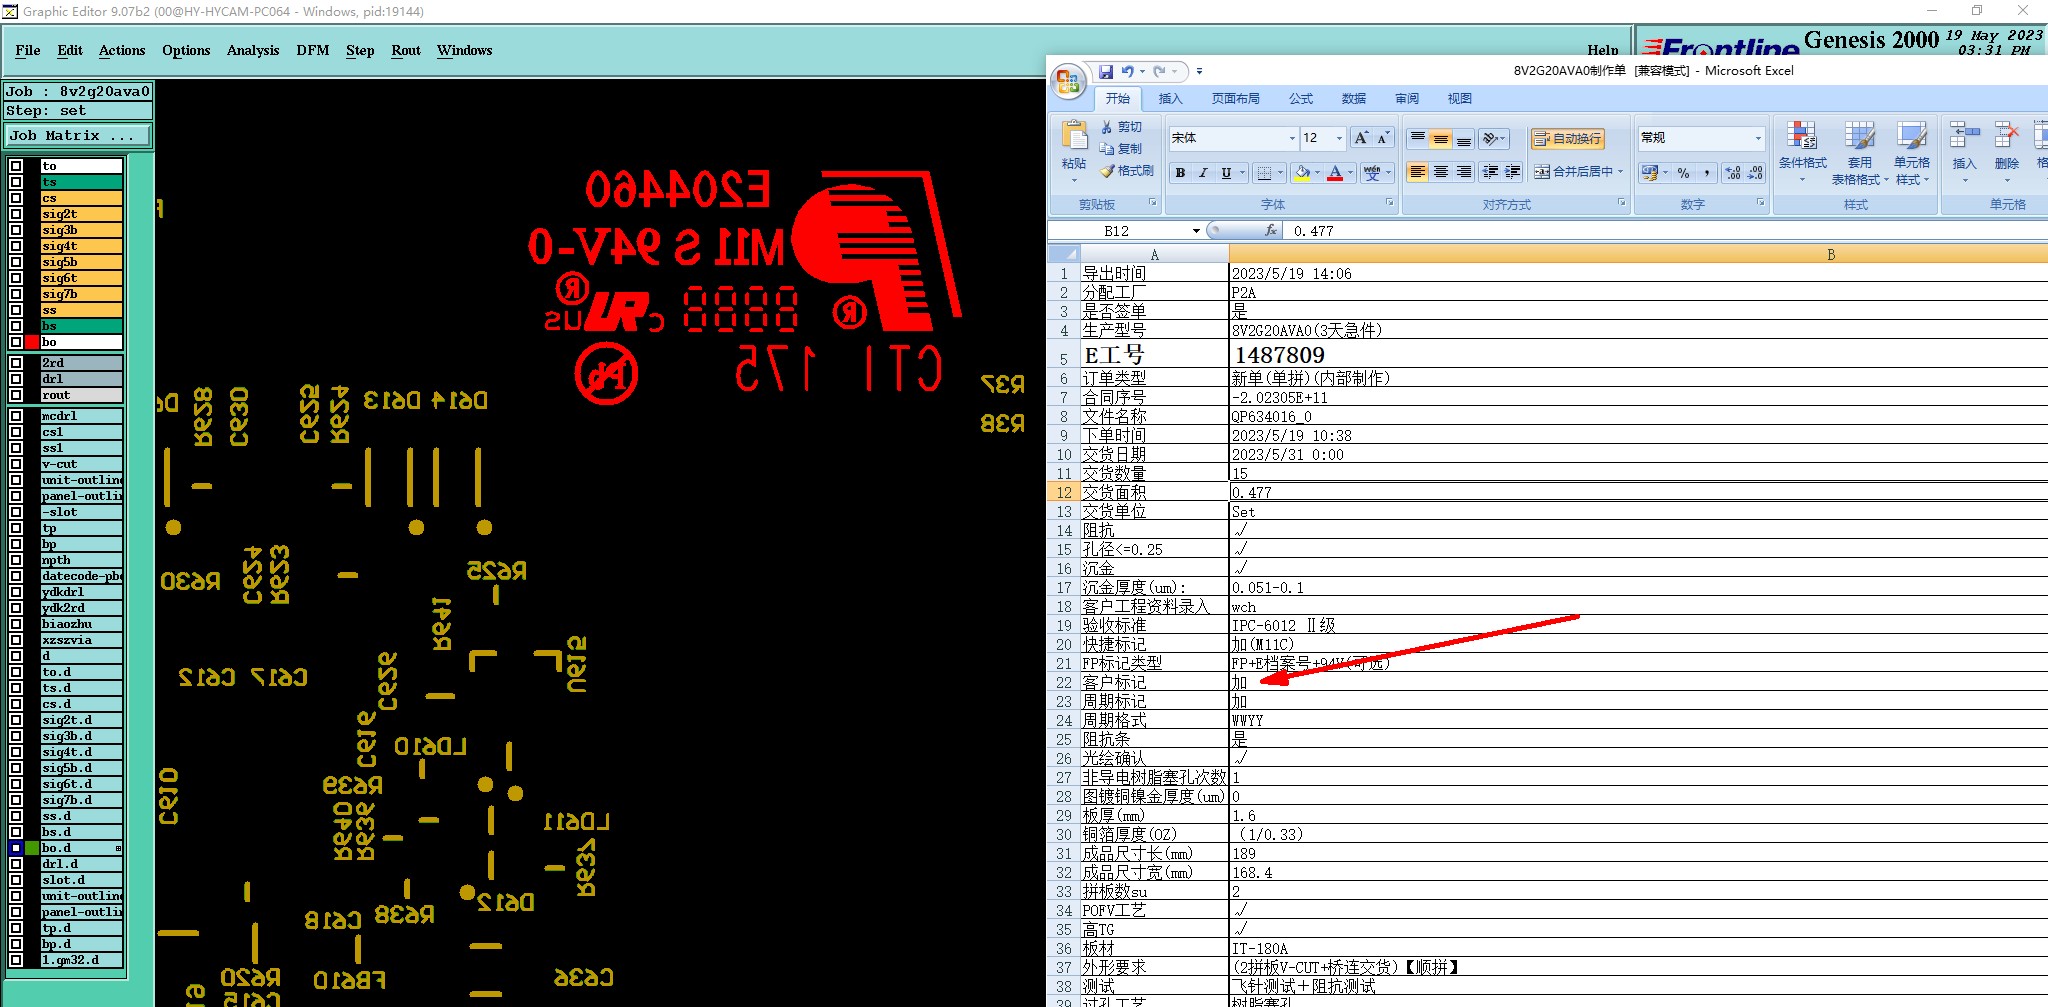Click the insert function fx icon
This screenshot has width=2048, height=1007.
click(x=1271, y=230)
